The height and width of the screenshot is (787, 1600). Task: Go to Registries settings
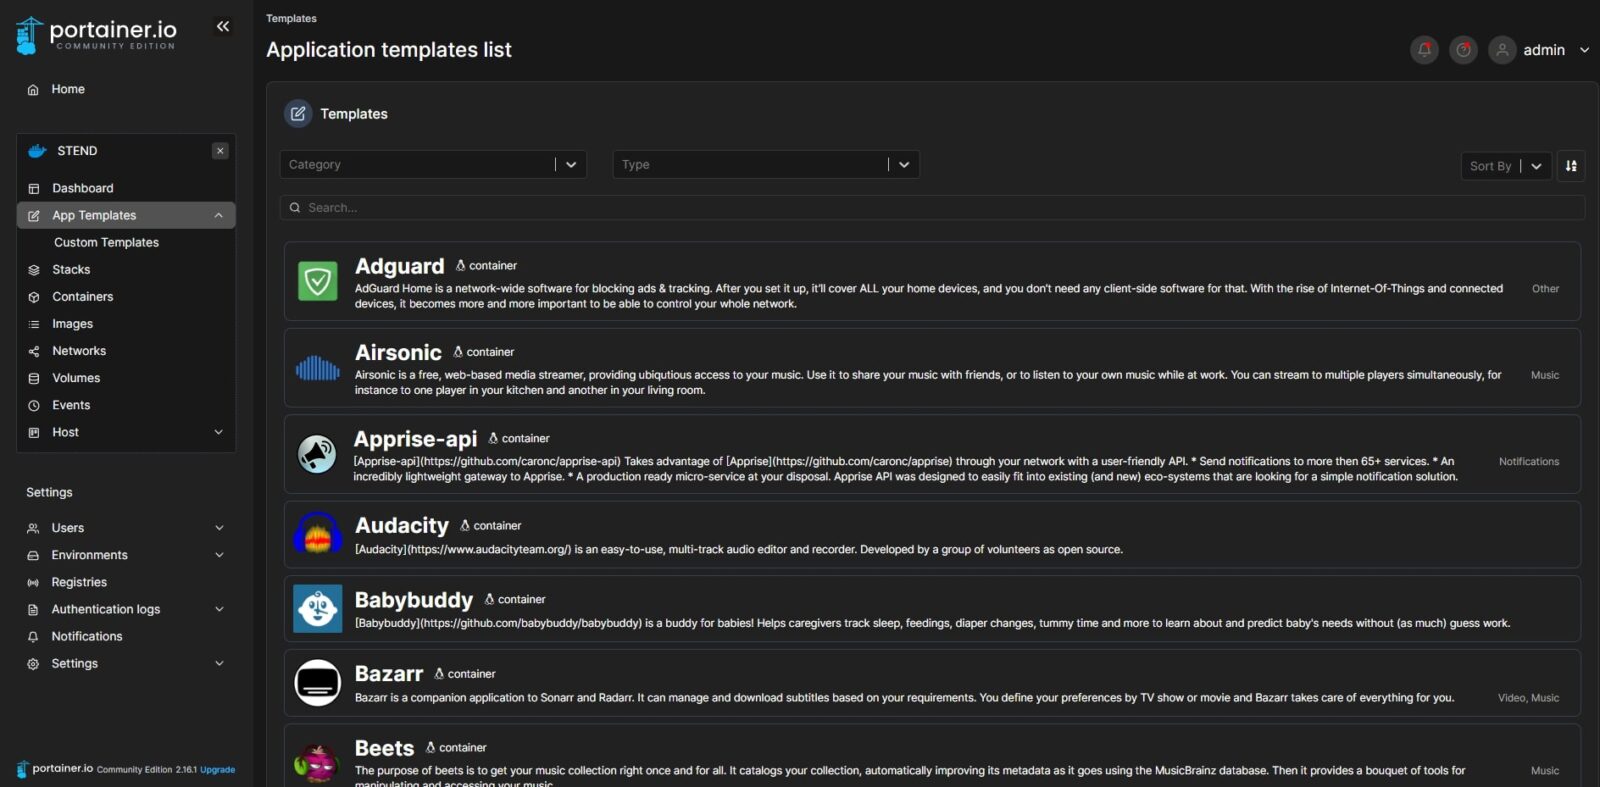[79, 582]
